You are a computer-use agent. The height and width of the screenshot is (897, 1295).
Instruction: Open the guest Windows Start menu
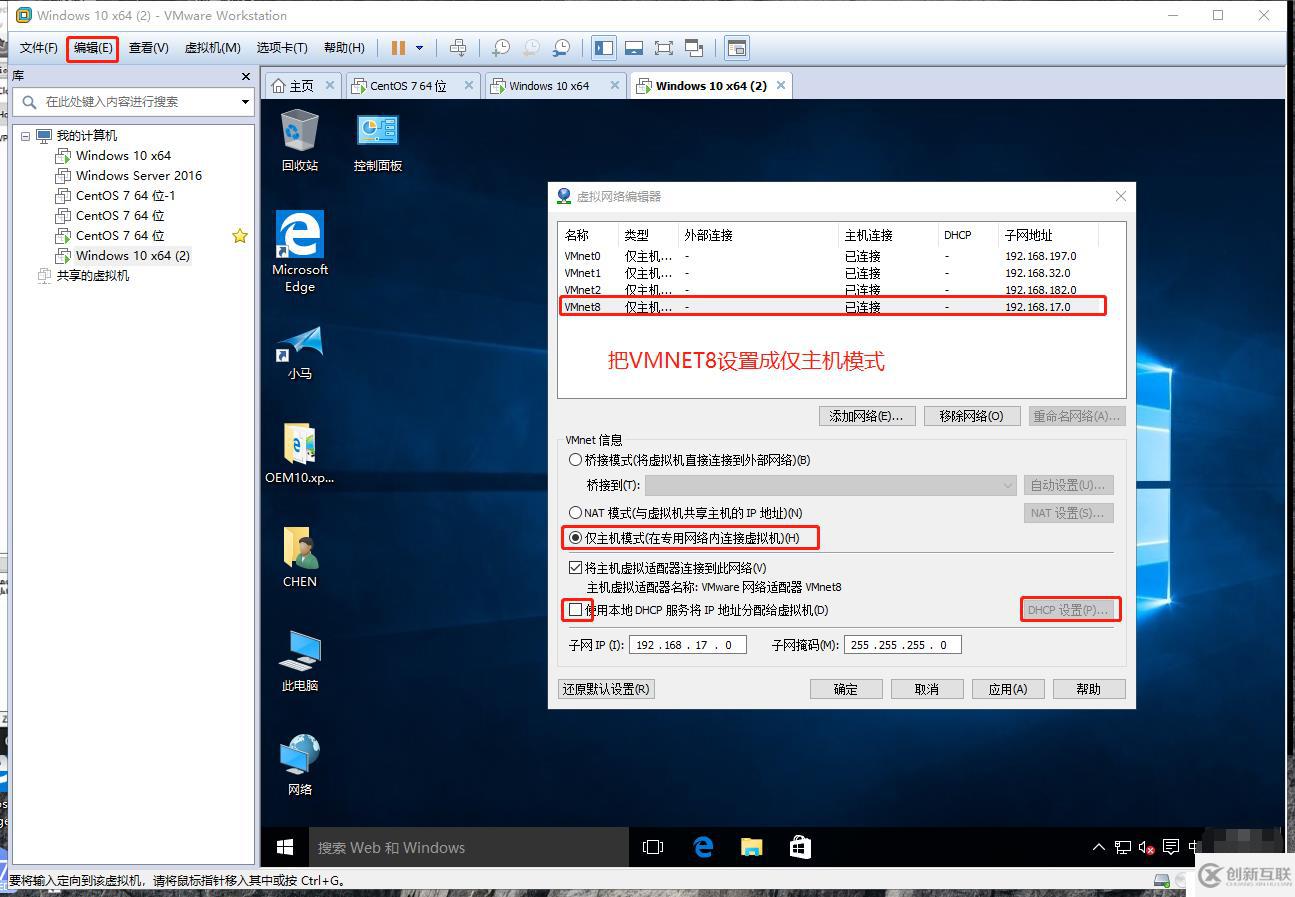pos(285,847)
